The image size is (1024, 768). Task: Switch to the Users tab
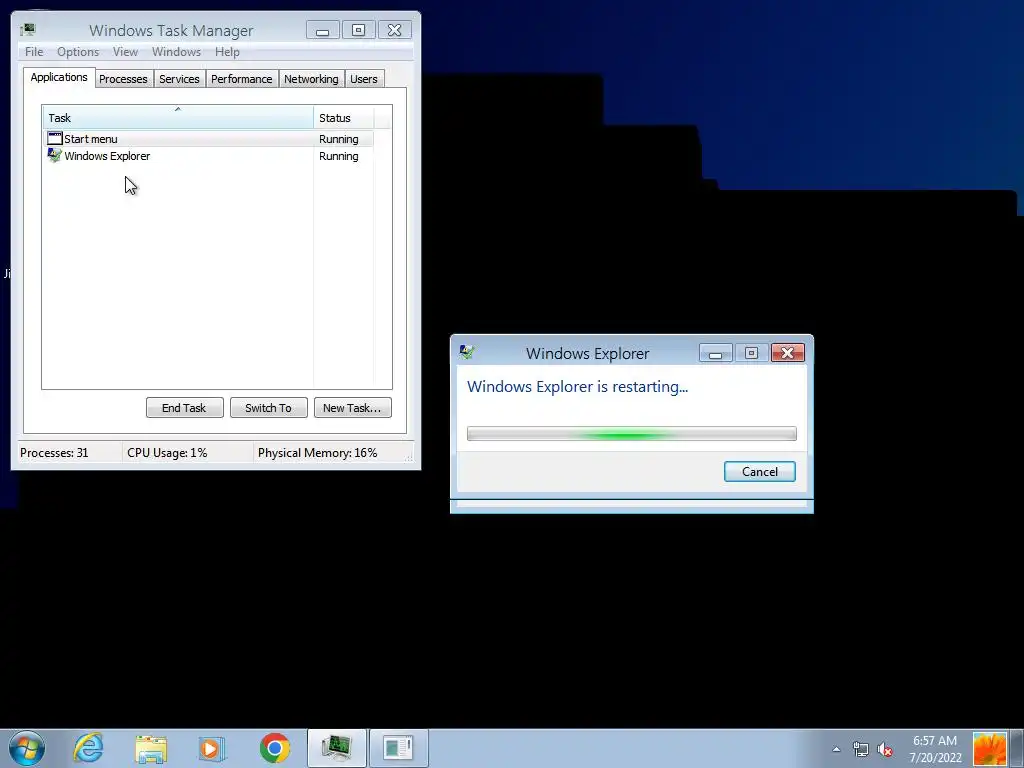(x=364, y=79)
